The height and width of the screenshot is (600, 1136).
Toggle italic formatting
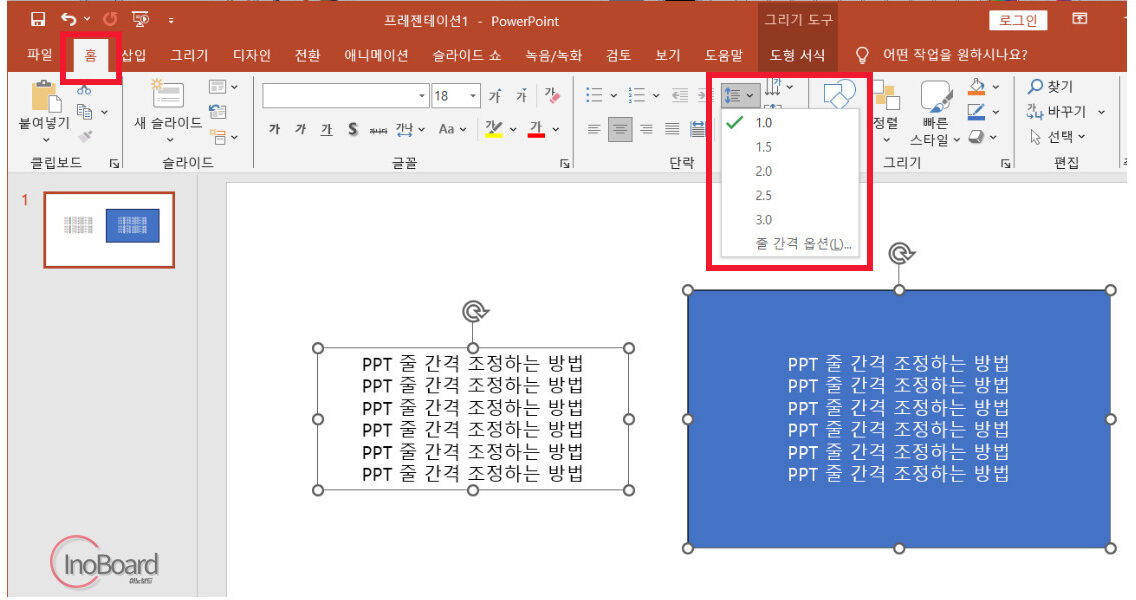pyautogui.click(x=301, y=129)
